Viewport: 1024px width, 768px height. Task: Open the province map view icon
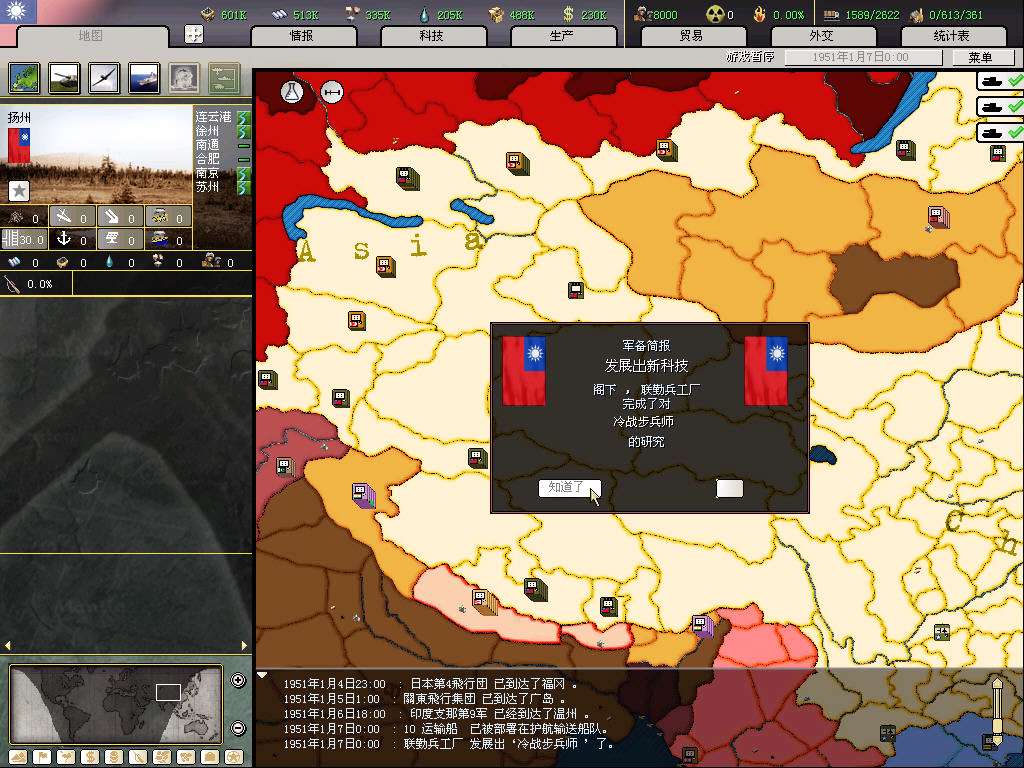(25, 78)
